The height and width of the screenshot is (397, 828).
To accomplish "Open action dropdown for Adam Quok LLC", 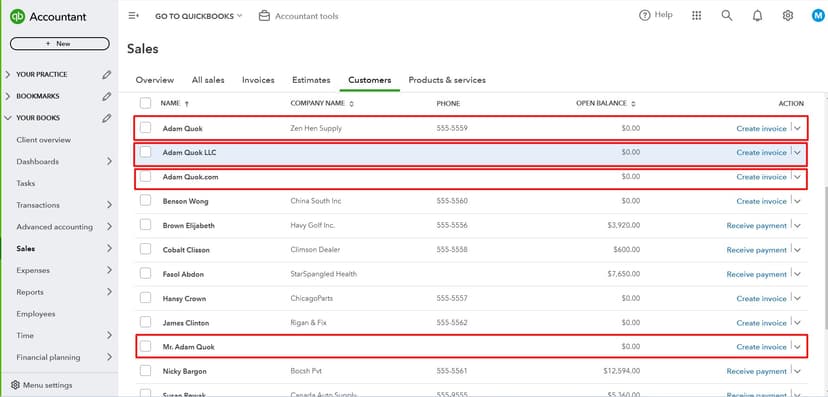I will coord(797,153).
